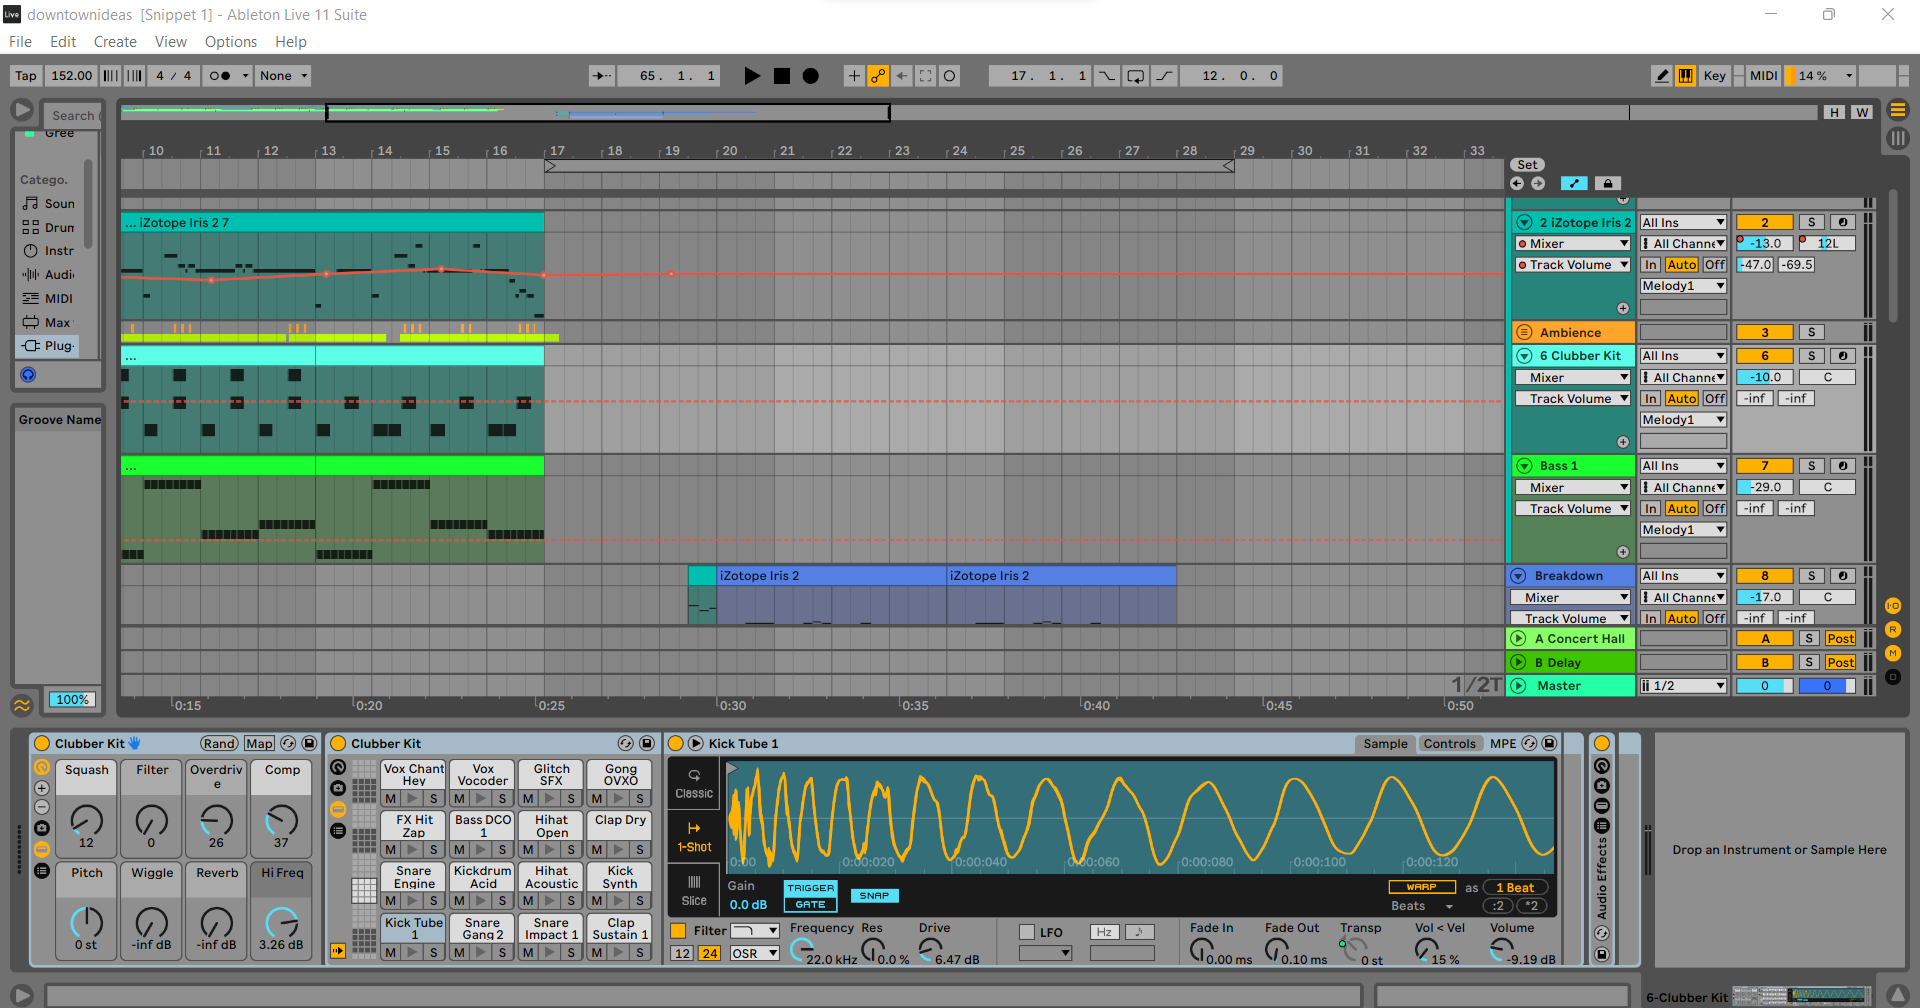Click Map button in Clubber Kit rack
Viewport: 1920px width, 1008px height.
259,744
